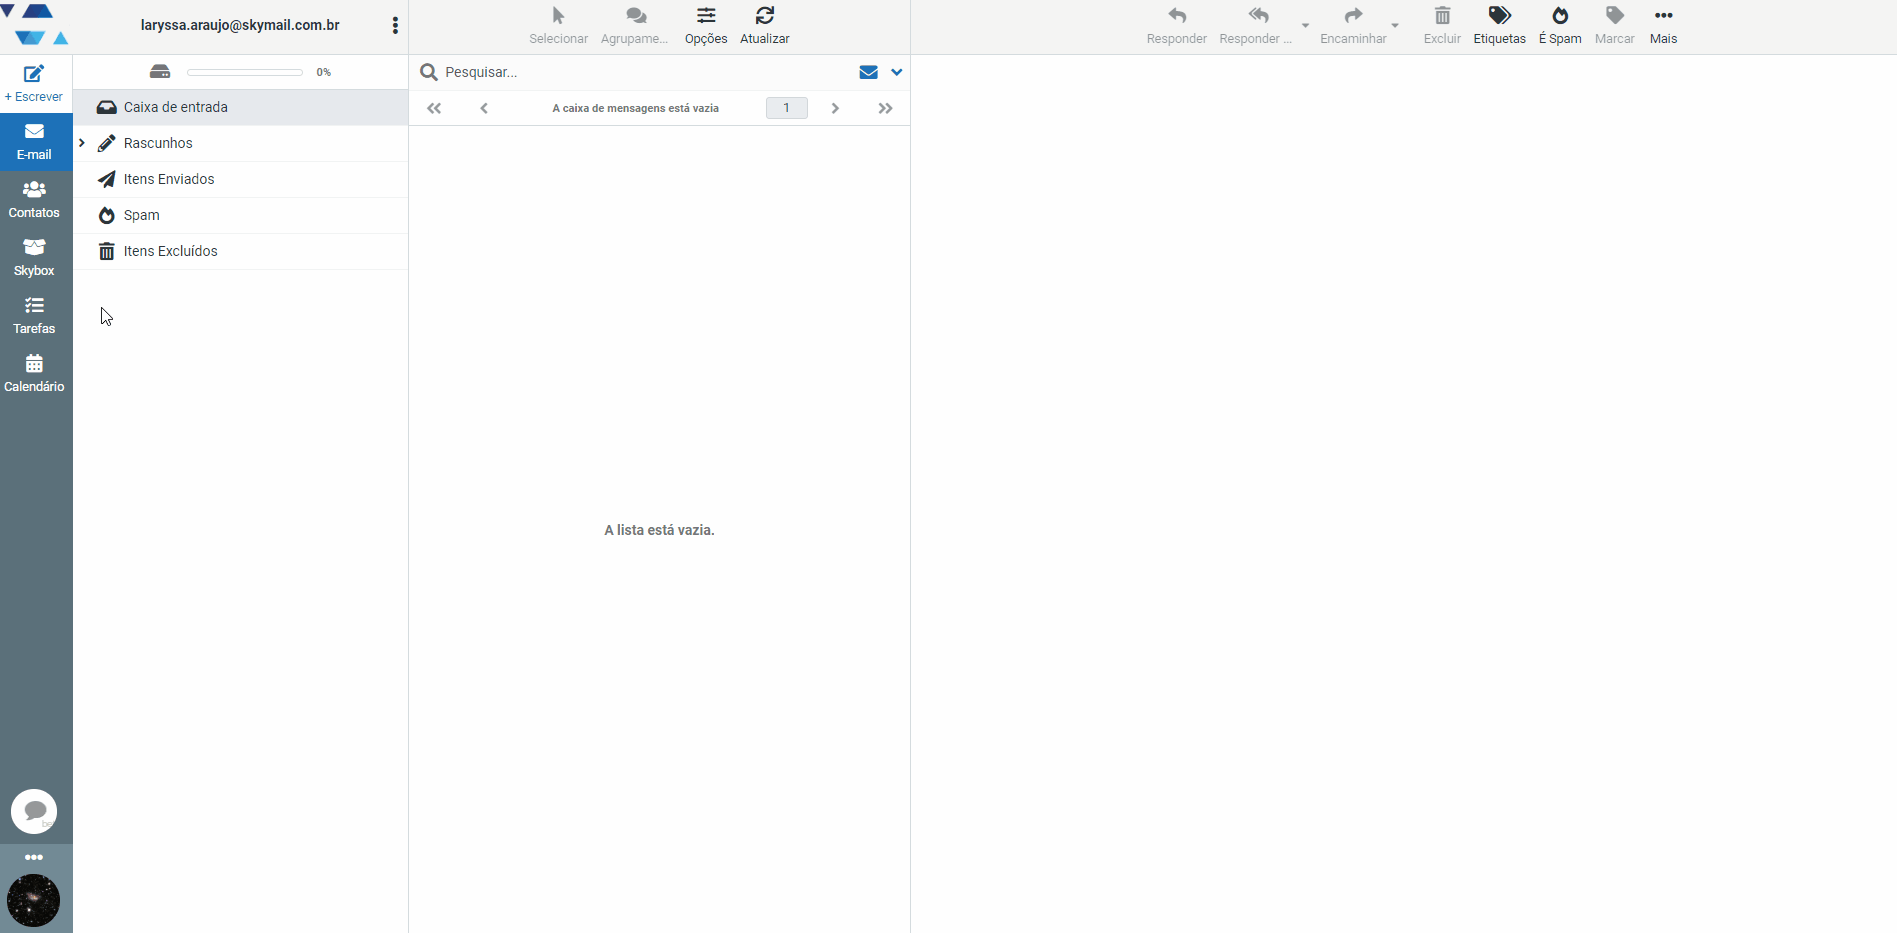Open Calendário in the sidebar

[34, 373]
